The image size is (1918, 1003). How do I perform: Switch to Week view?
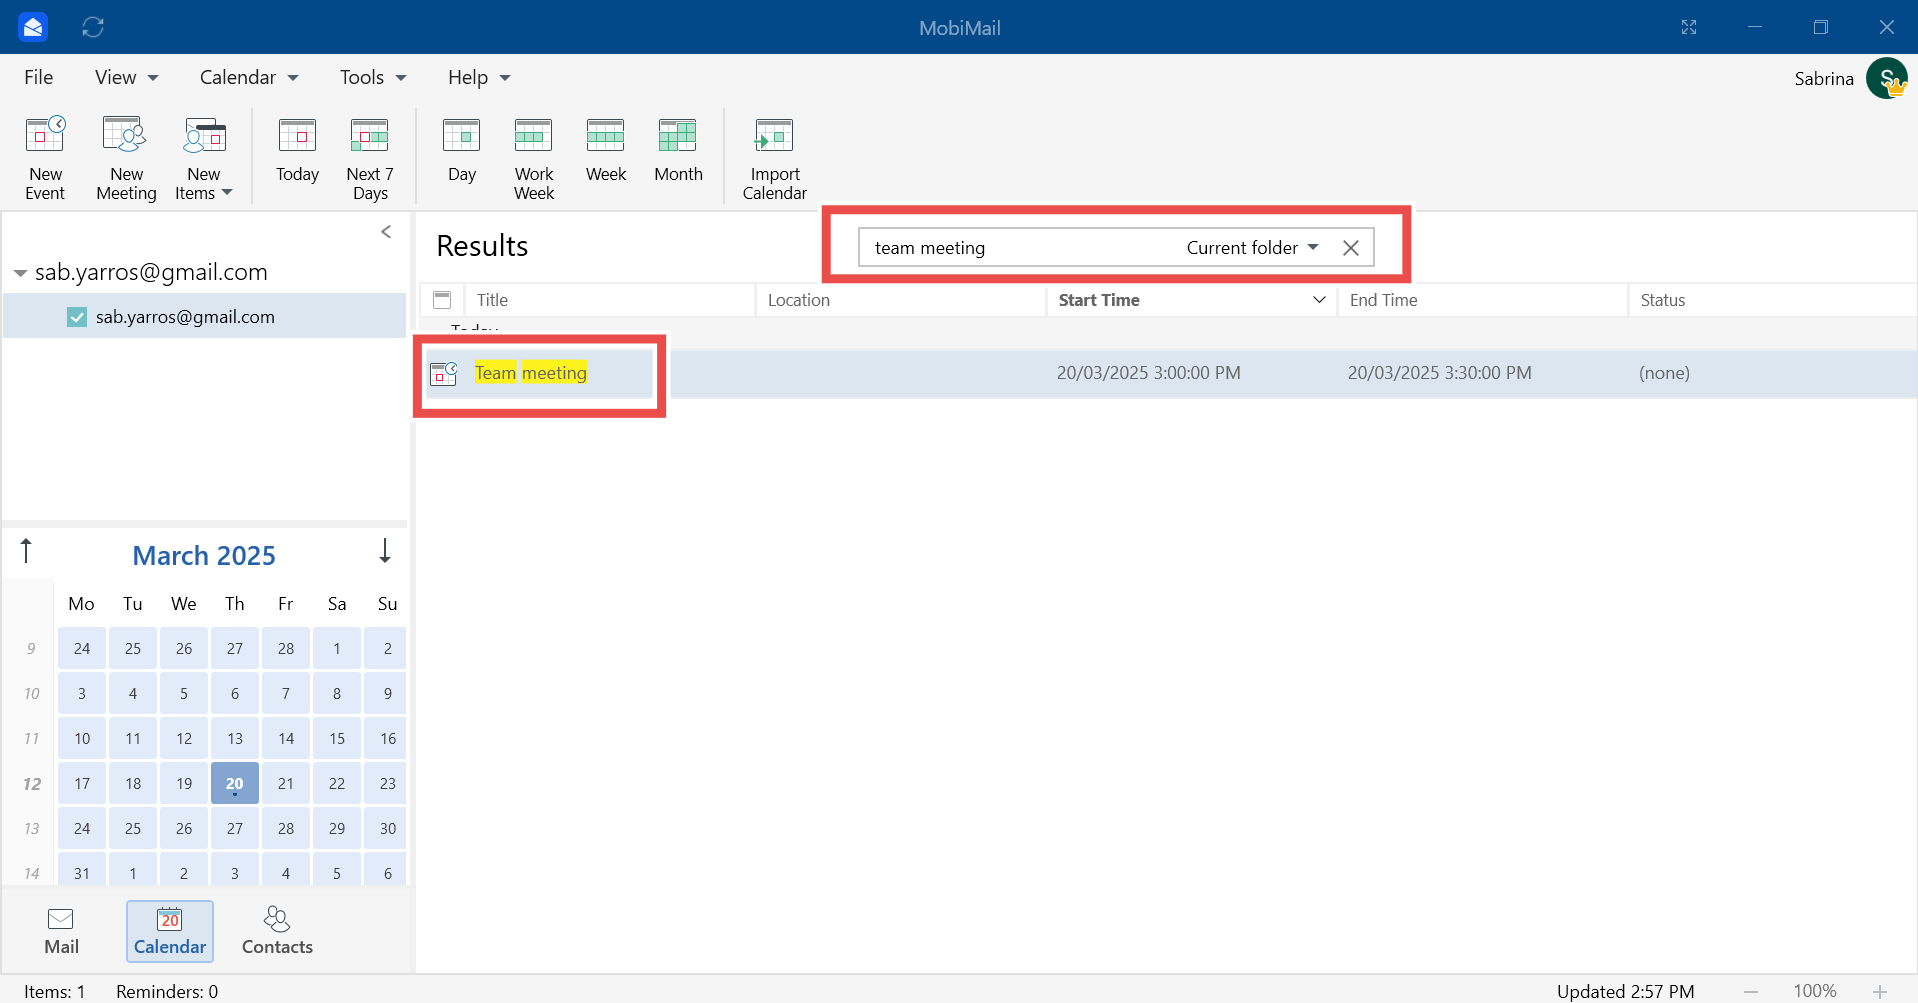point(606,150)
